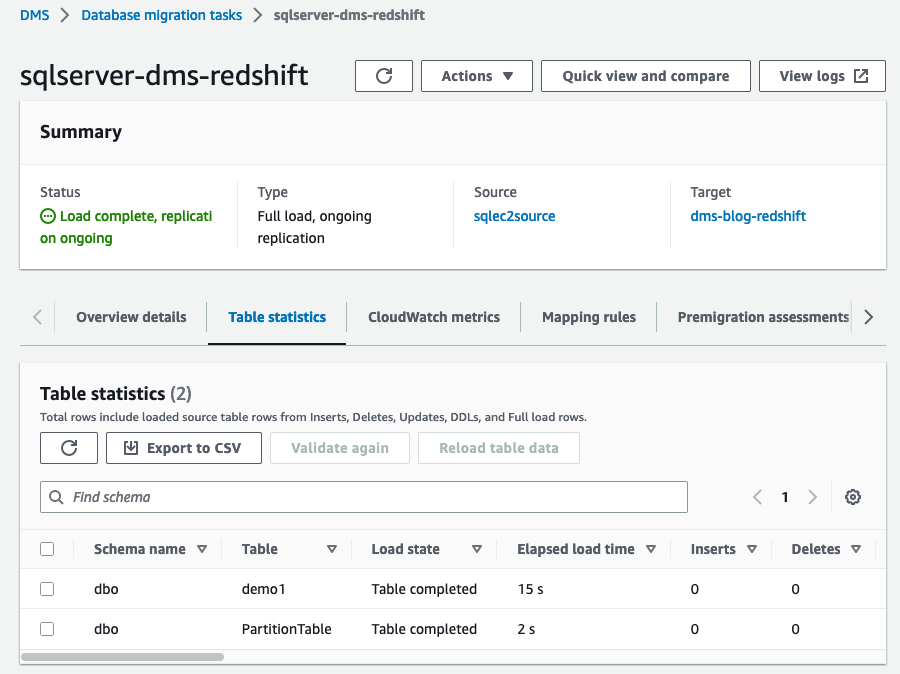Switch to the CloudWatch metrics tab

point(433,317)
